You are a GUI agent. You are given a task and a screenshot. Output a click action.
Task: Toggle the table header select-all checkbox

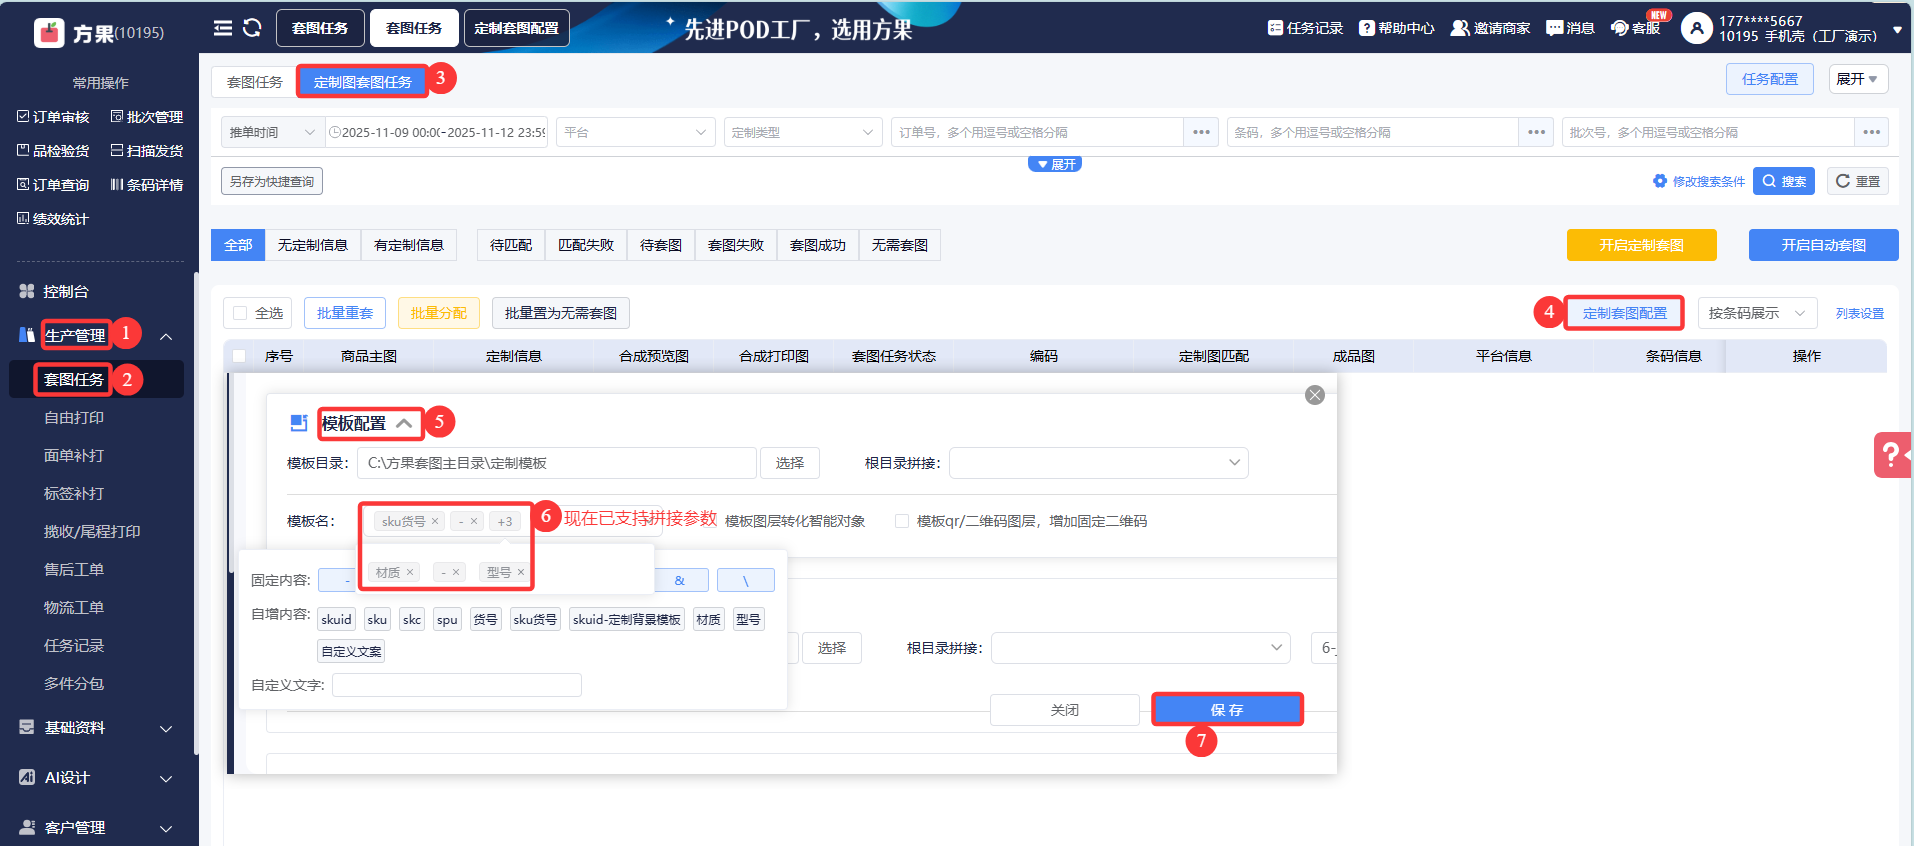[239, 356]
